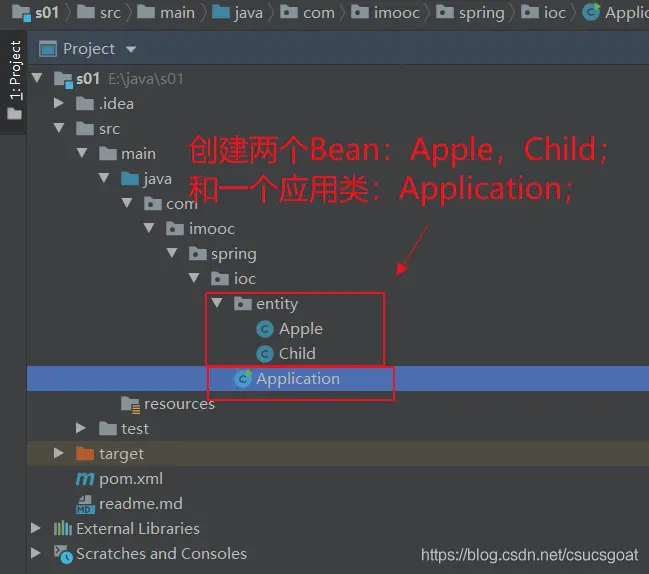Screen dimensions: 649x574
Task: Click the src folder icon in tree
Action: point(85,128)
